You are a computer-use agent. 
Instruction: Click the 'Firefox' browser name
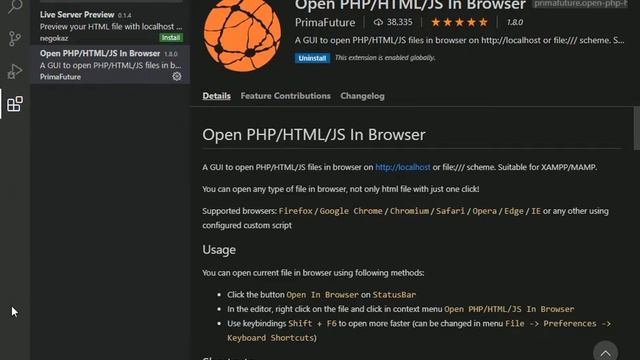[x=296, y=211]
